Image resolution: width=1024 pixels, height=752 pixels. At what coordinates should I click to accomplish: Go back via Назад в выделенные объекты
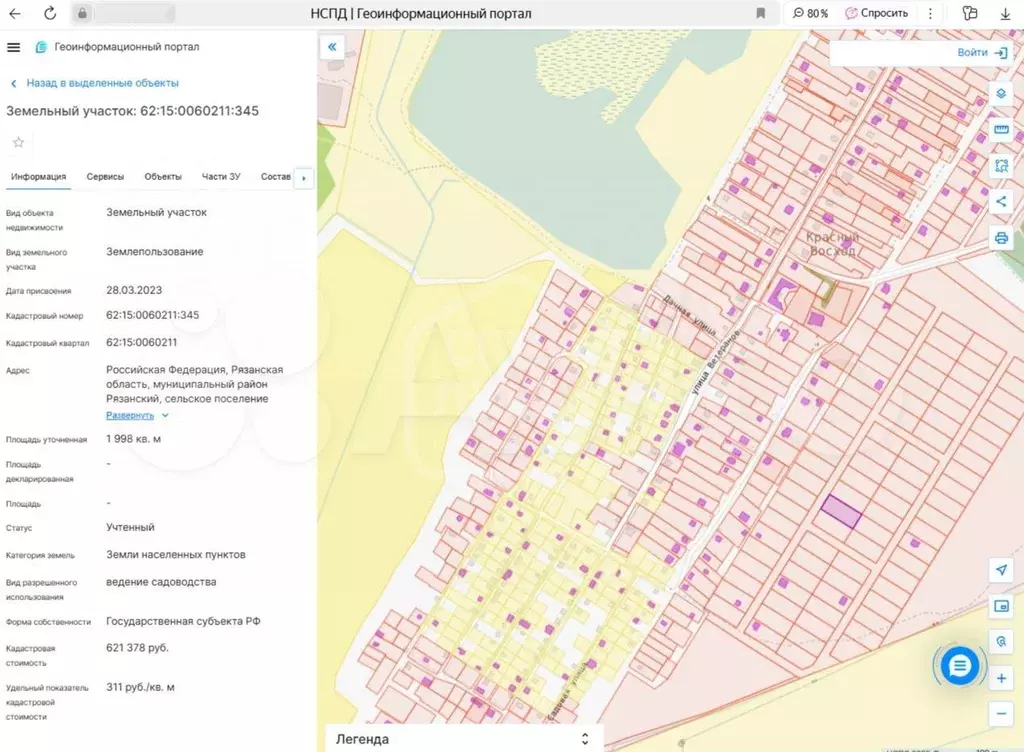(95, 83)
